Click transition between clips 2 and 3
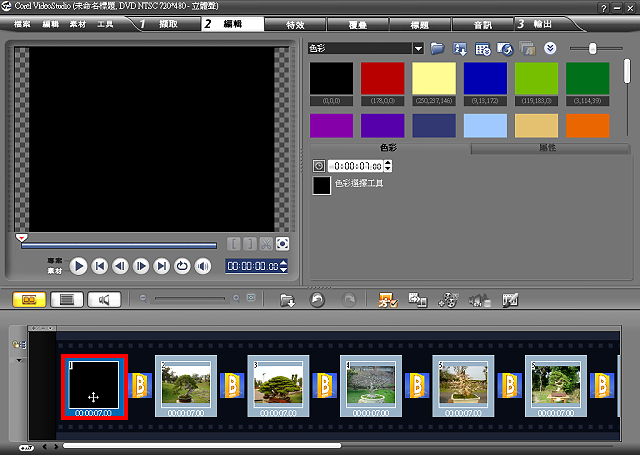The width and height of the screenshot is (640, 455). 232,385
